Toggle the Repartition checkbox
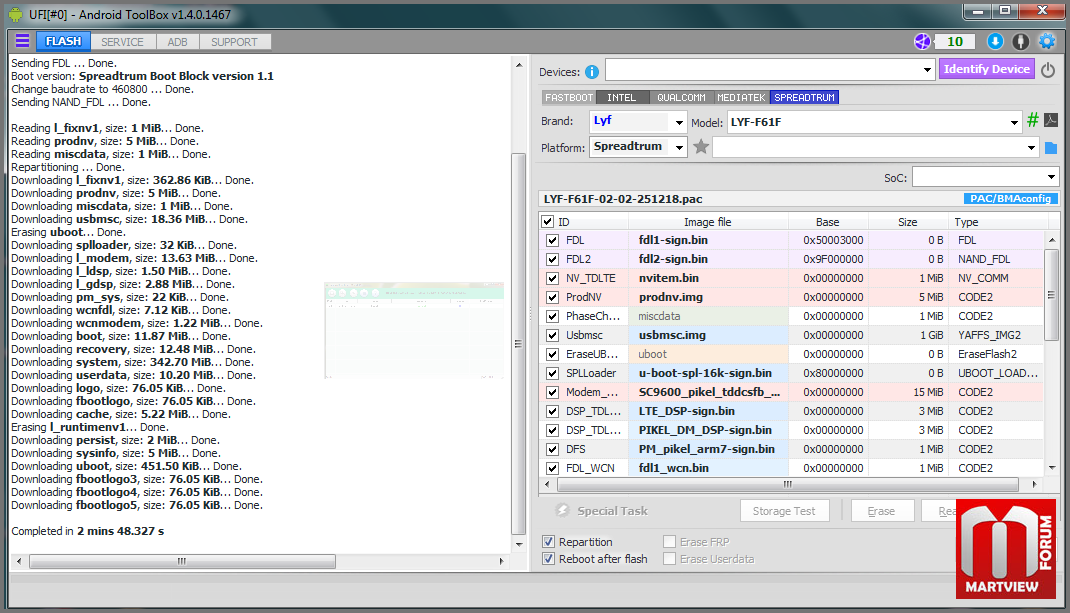1070x613 pixels. [x=548, y=541]
